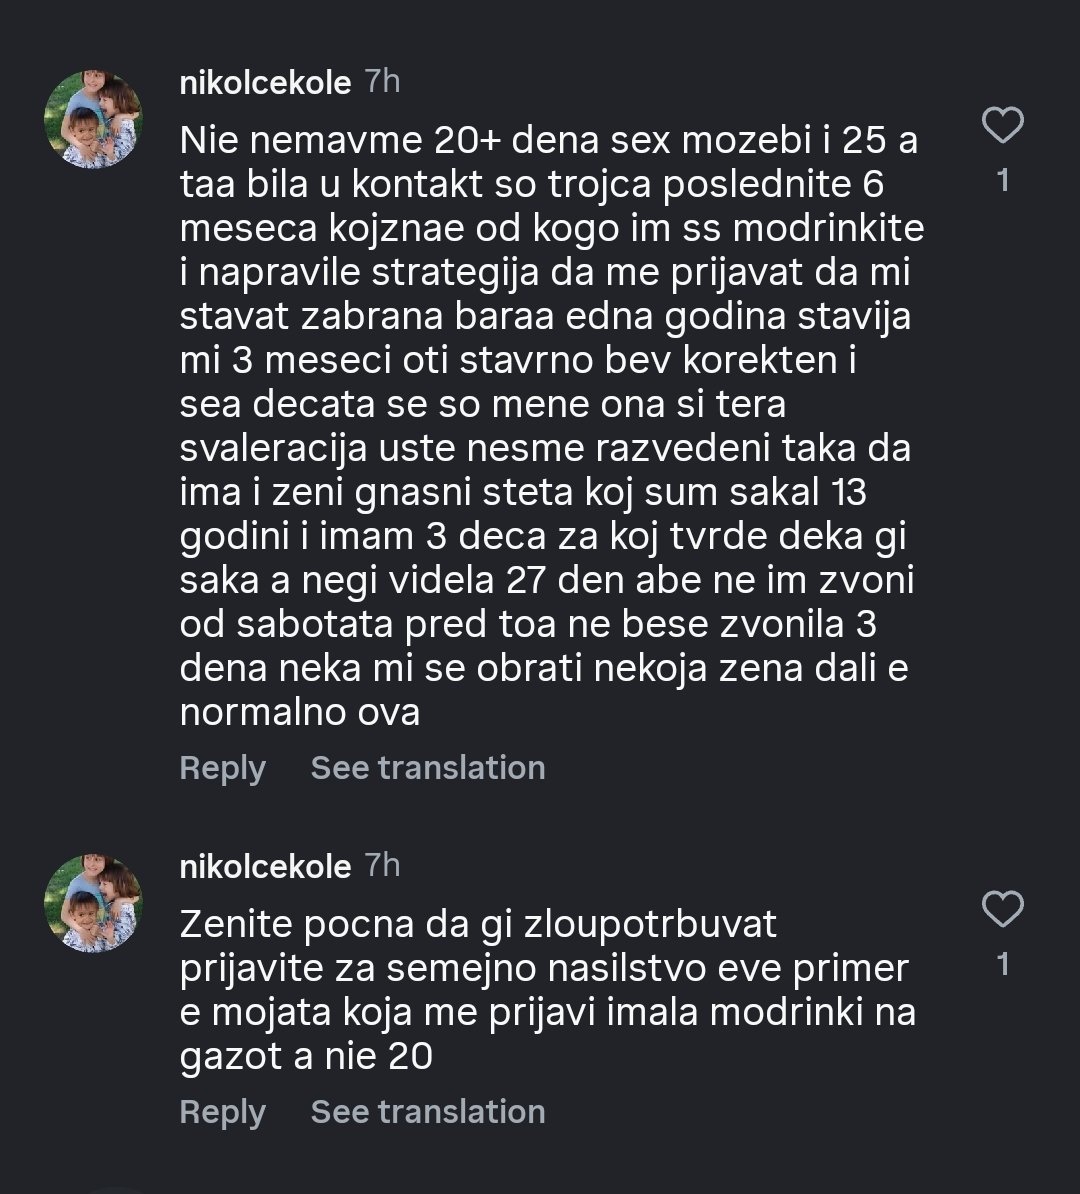The image size is (1080, 1194).
Task: View the like count under the first heart
Action: (x=1003, y=181)
